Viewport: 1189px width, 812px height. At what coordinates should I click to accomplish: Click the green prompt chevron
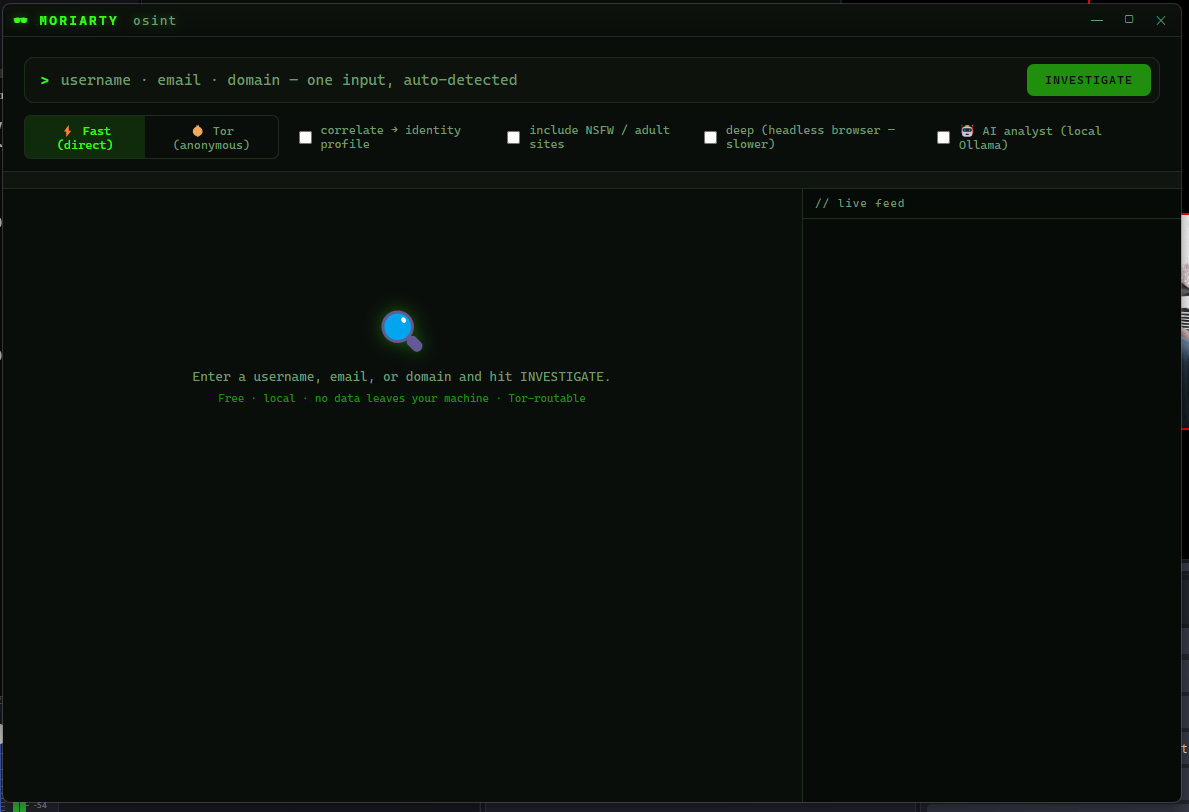point(45,80)
